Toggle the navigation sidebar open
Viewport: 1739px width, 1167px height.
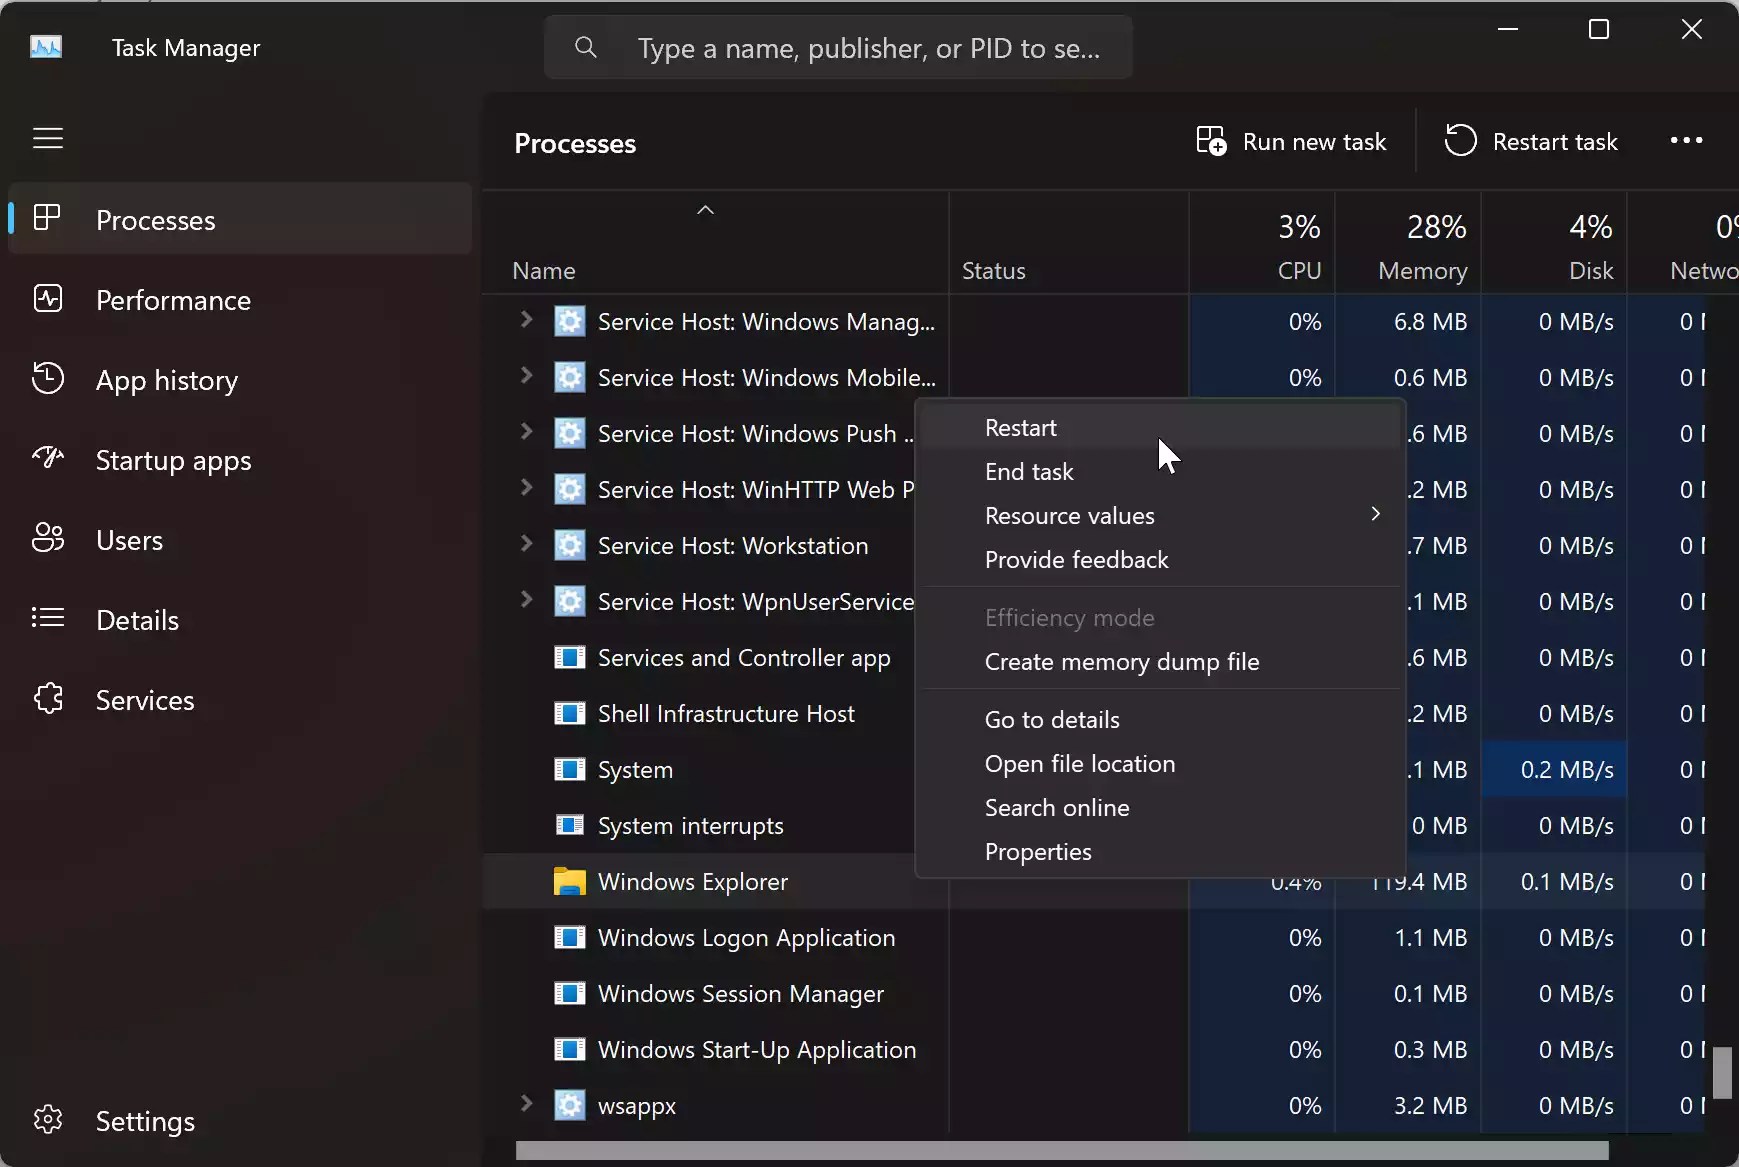[46, 139]
